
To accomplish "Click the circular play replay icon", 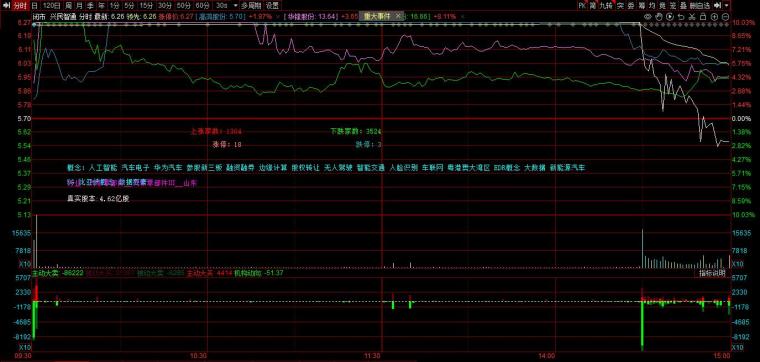I will tap(670, 16).
